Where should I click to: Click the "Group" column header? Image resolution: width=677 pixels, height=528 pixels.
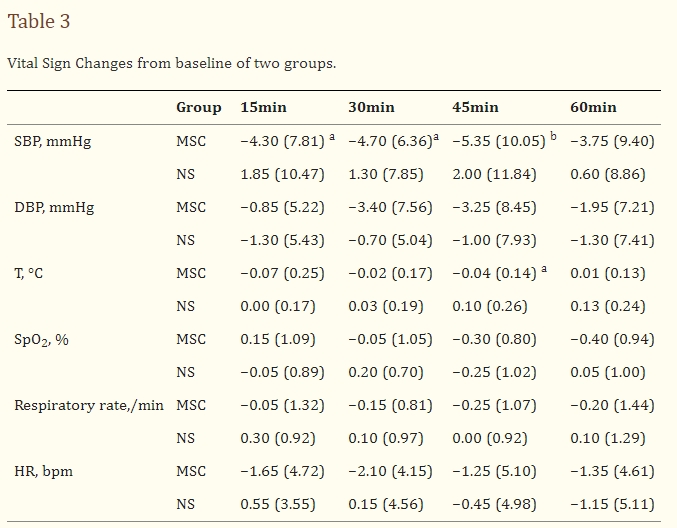coord(198,107)
